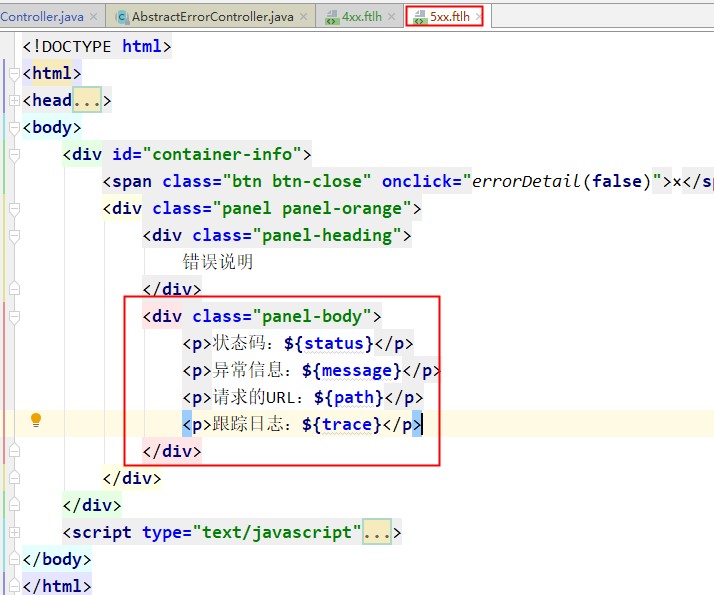Collapse the container-info div fold marker

point(14,155)
